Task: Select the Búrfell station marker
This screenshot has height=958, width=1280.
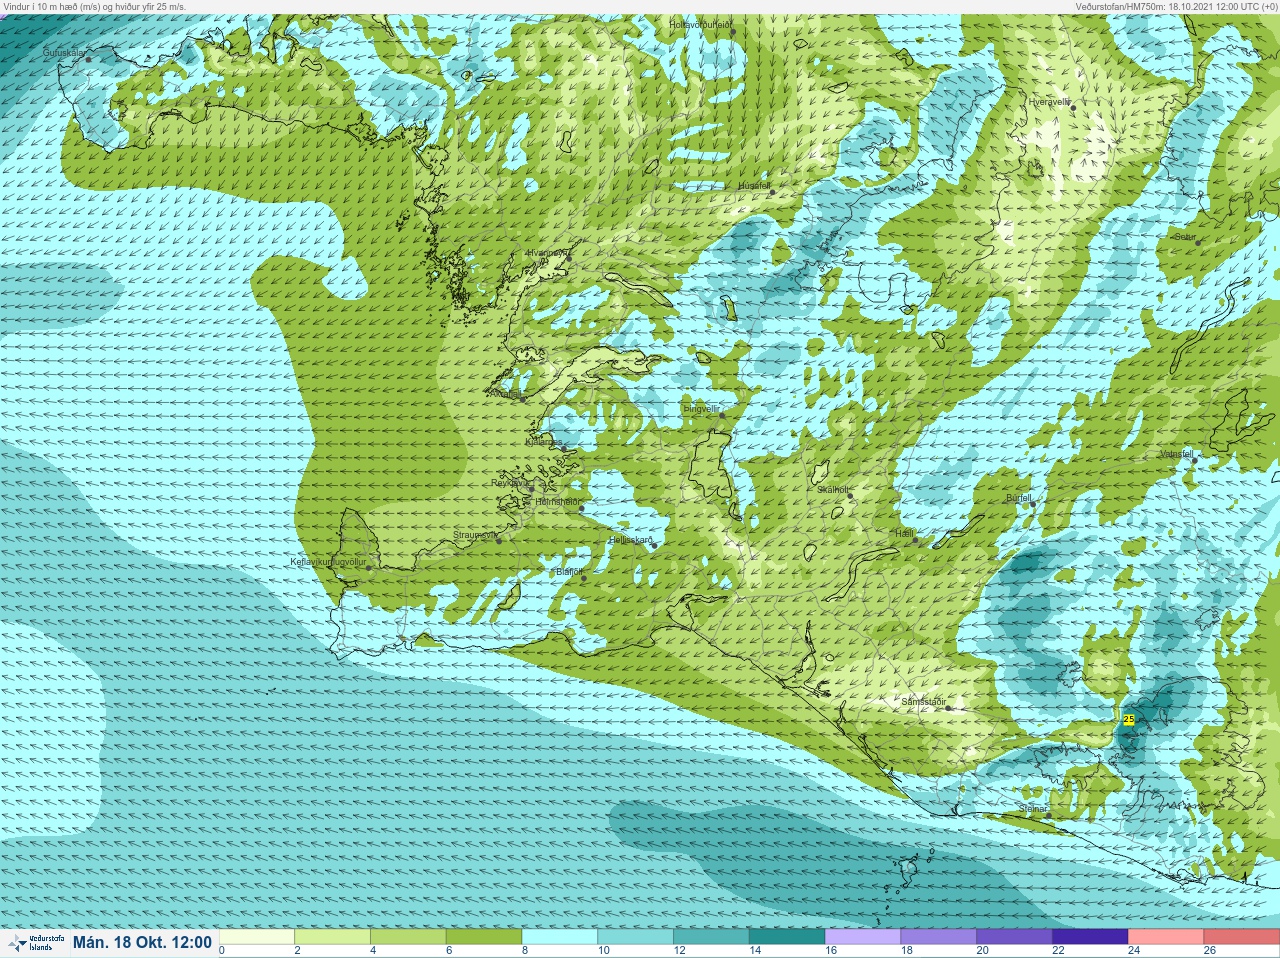Action: [1032, 503]
